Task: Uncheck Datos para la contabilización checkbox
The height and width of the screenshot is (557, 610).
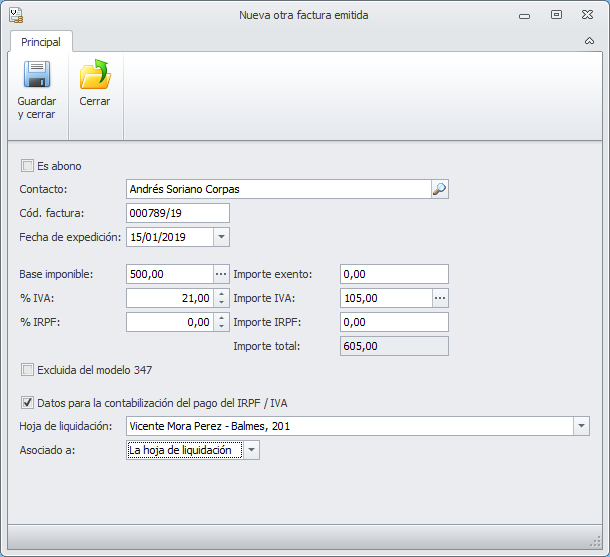Action: [x=28, y=403]
